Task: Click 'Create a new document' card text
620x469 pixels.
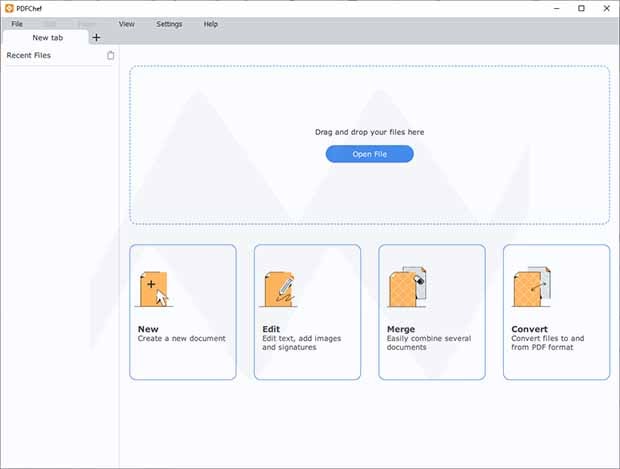Action: click(x=182, y=339)
